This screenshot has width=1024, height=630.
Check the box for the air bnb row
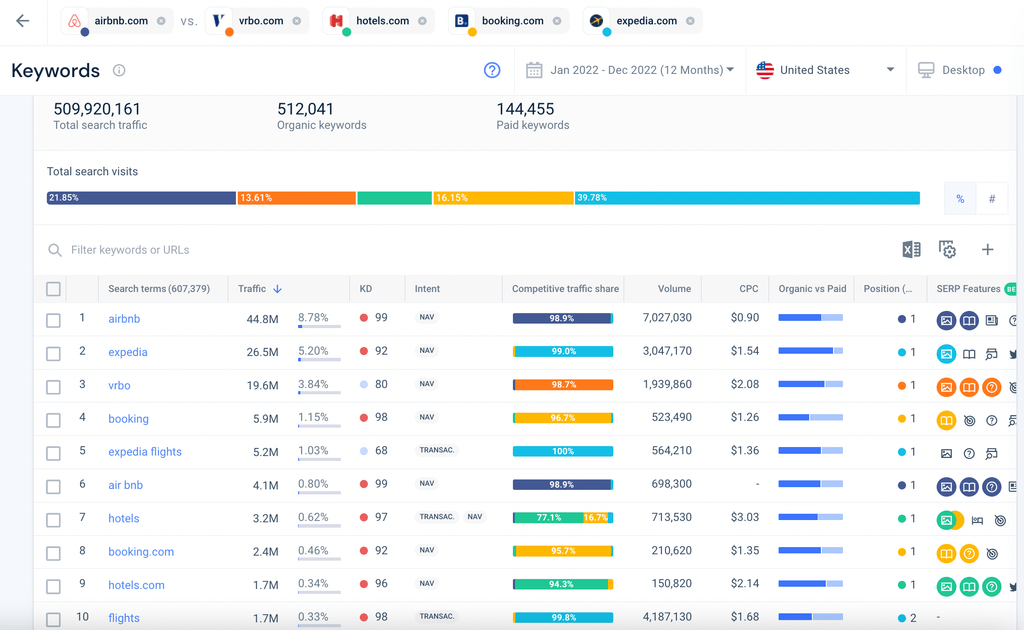tap(54, 486)
